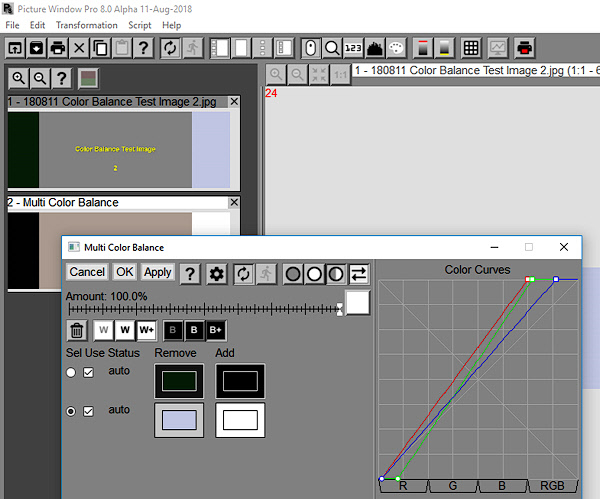Click the paste clipboard icon in main toolbar
The width and height of the screenshot is (600, 499).
point(122,48)
